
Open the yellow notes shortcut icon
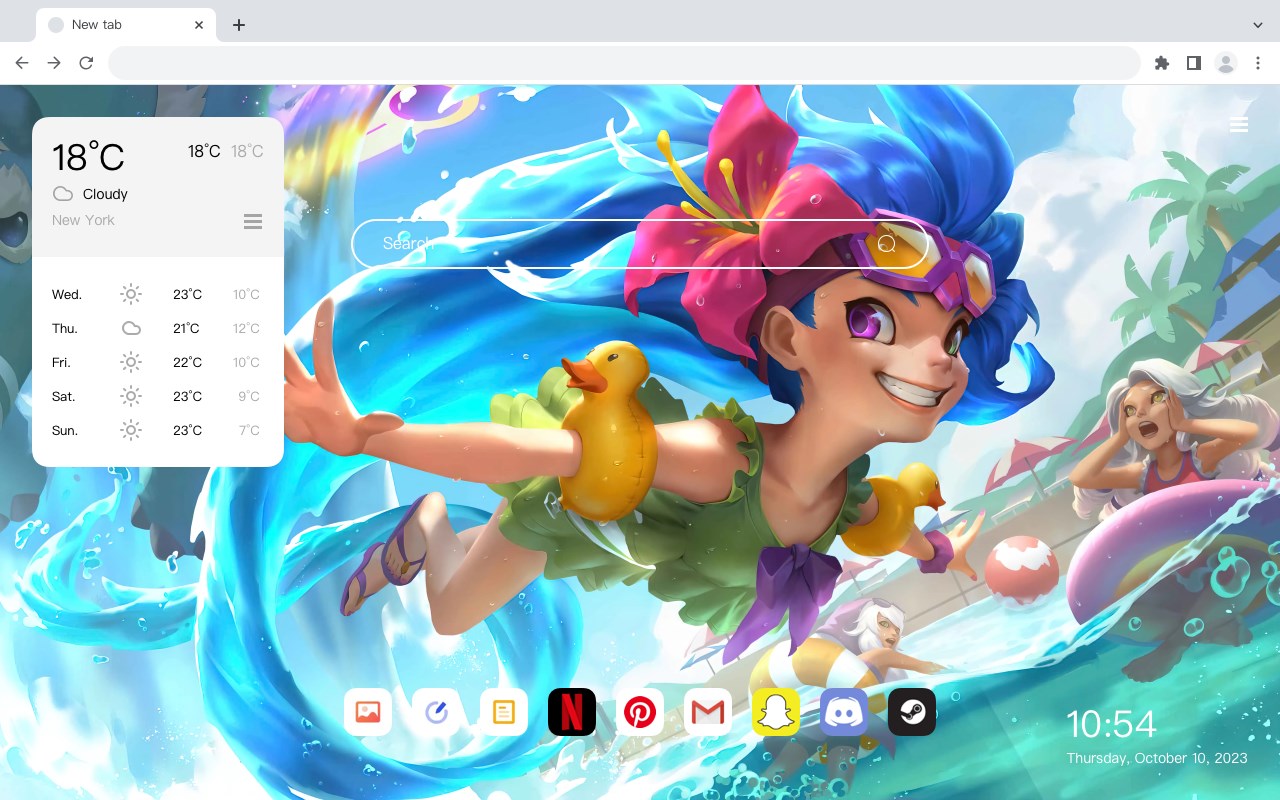504,712
